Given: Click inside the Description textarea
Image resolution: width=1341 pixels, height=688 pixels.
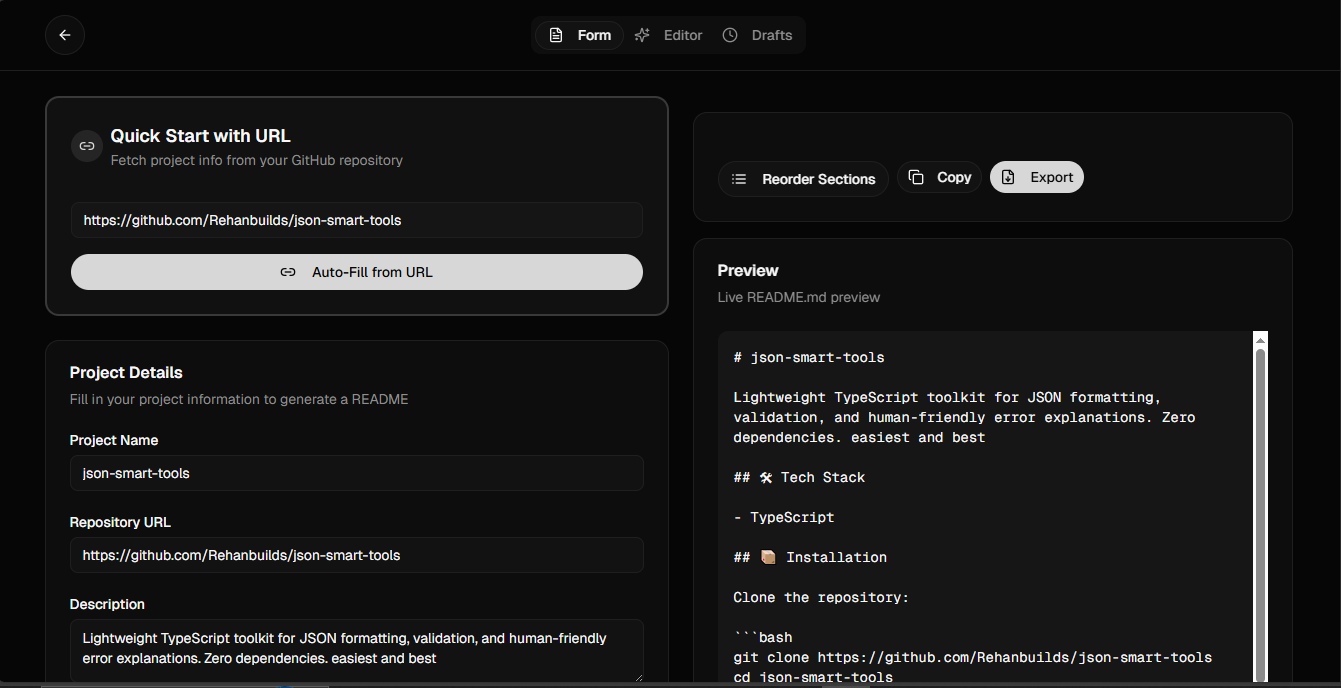Looking at the screenshot, I should click(357, 648).
